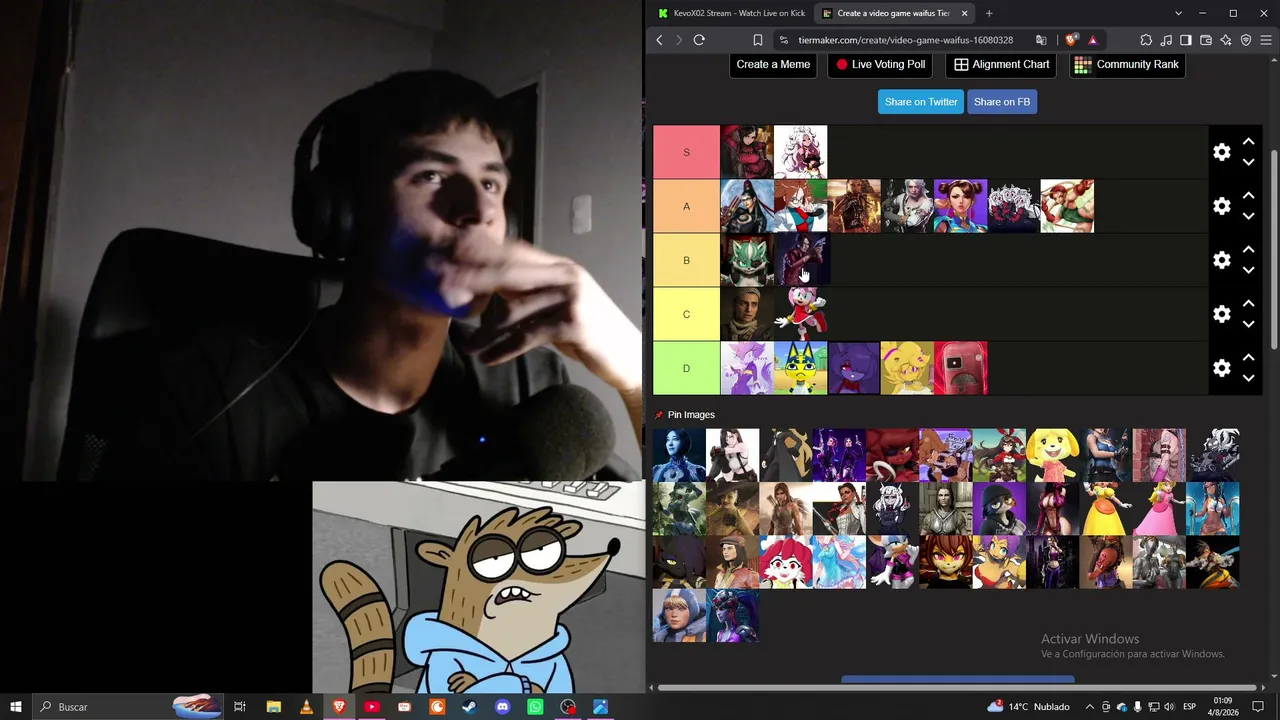Open the ESP language selector in the tray
Image resolution: width=1280 pixels, height=720 pixels.
[1190, 707]
